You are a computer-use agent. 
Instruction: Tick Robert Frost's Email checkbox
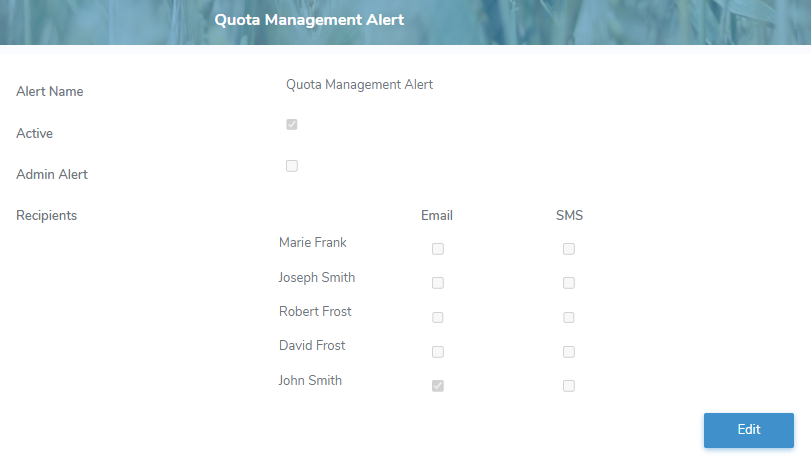(437, 318)
